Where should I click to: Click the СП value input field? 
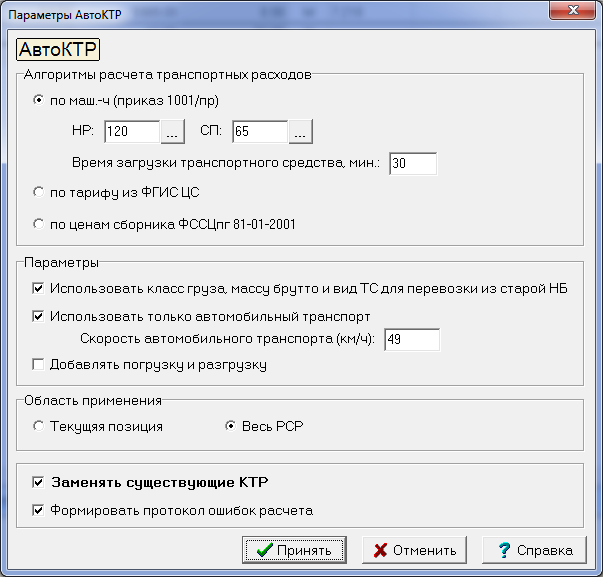click(260, 132)
